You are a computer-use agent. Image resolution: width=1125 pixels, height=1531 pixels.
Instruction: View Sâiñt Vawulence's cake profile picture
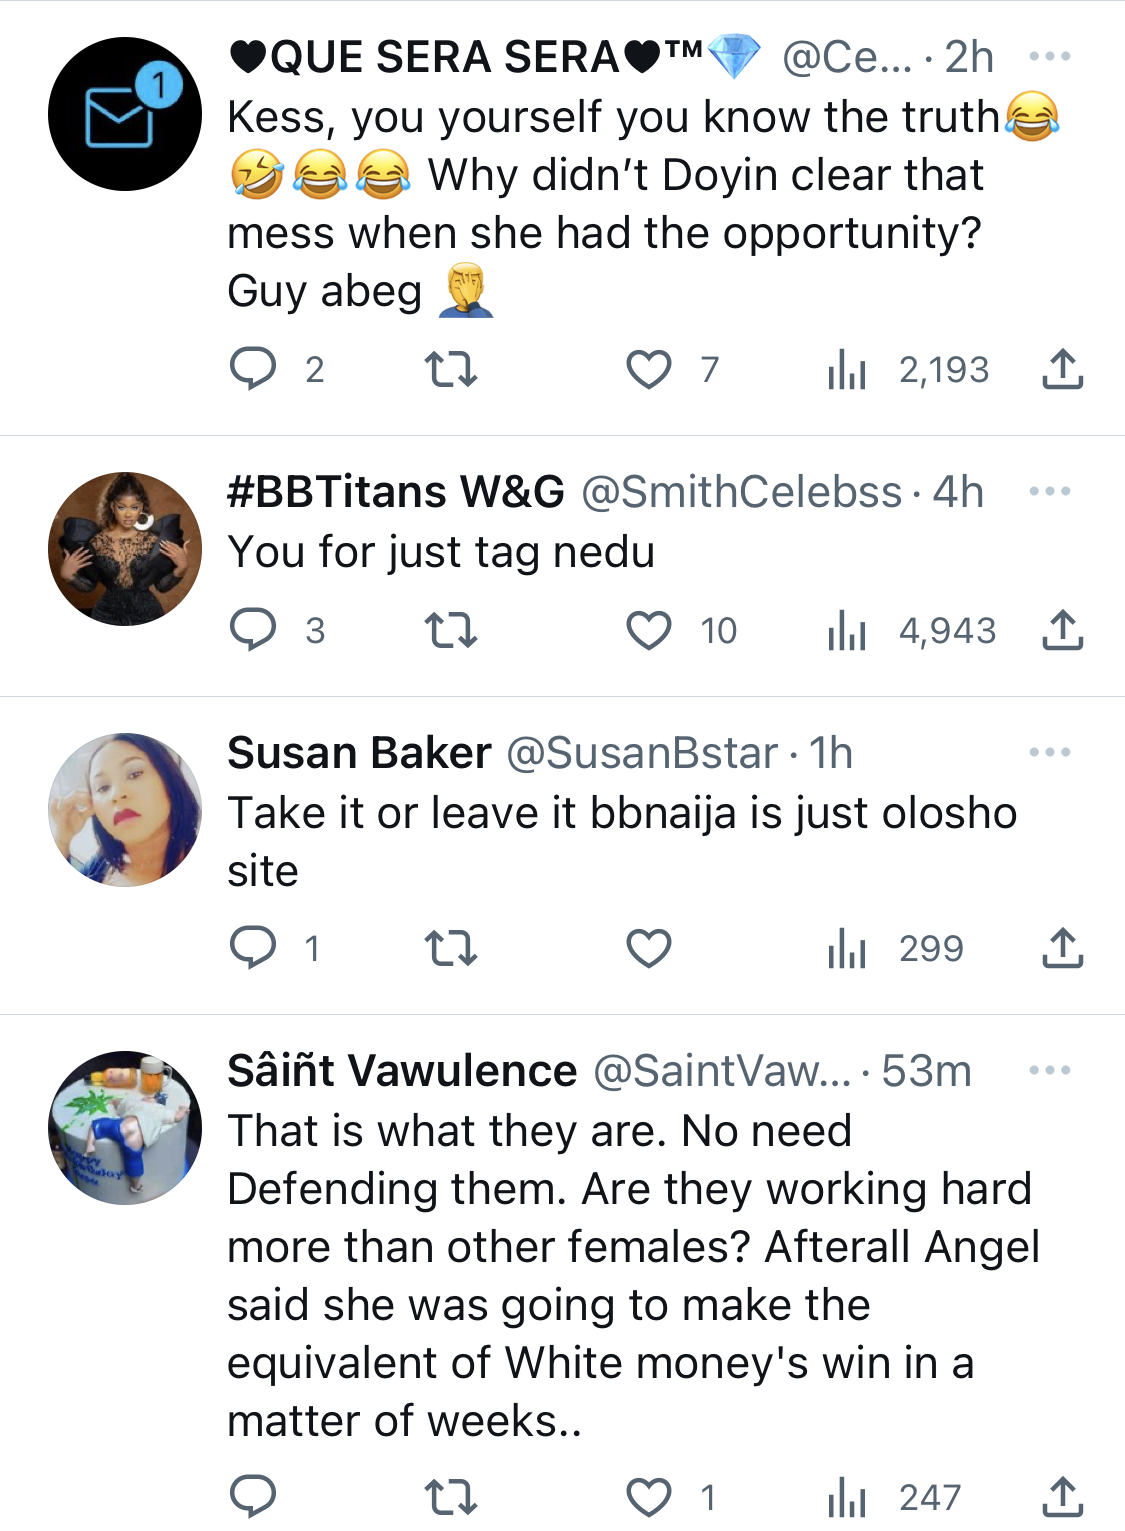[x=125, y=1128]
